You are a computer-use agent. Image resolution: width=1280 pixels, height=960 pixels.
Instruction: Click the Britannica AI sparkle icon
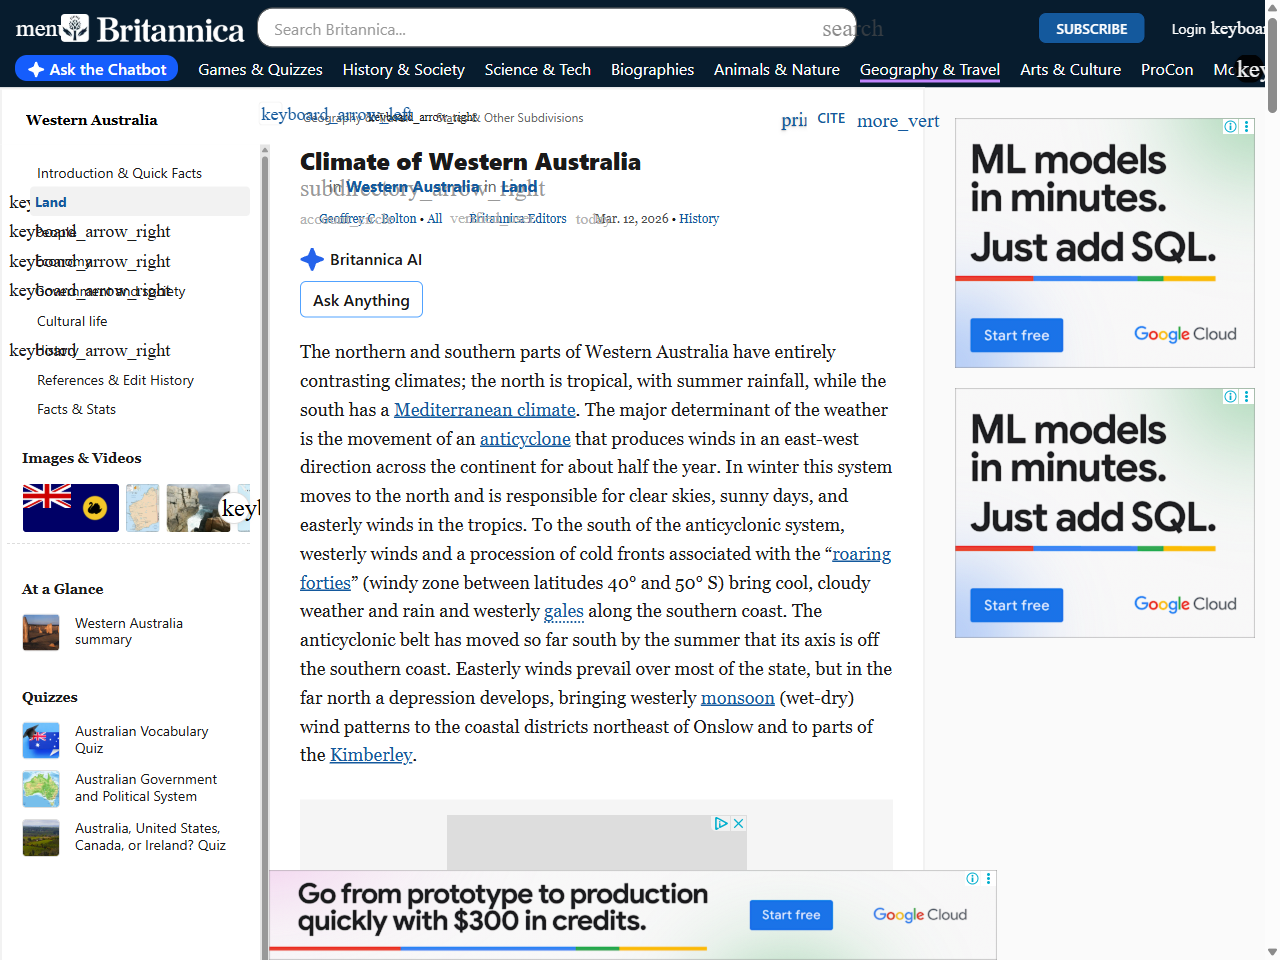coord(311,259)
